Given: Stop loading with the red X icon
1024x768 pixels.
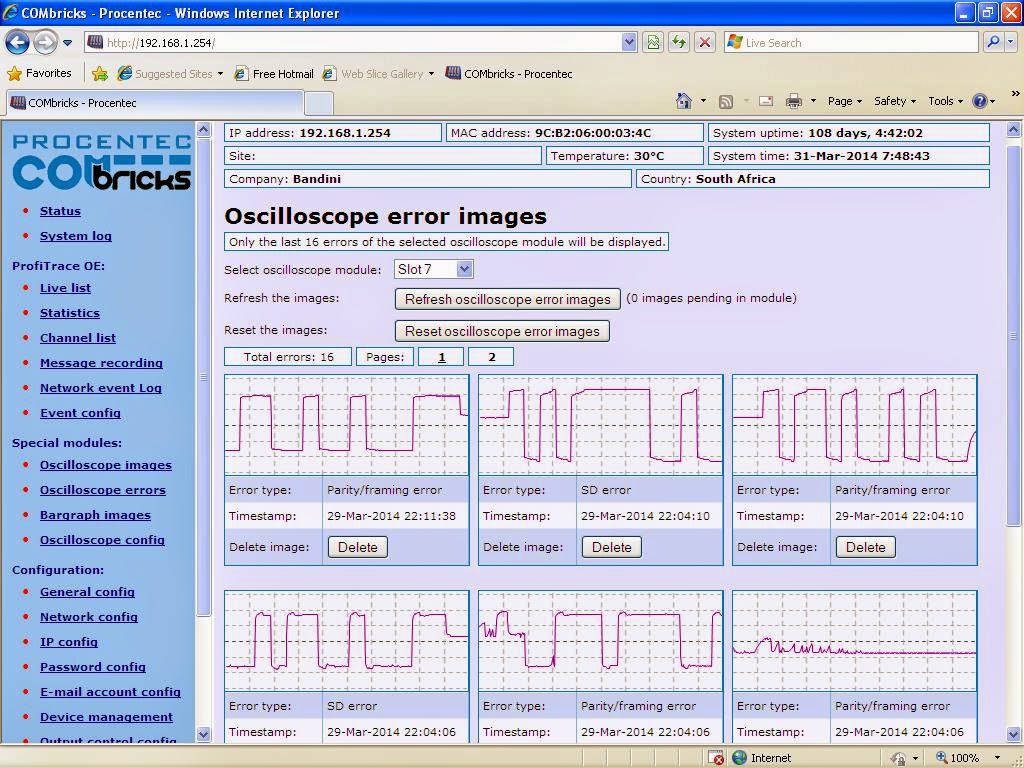Looking at the screenshot, I should pyautogui.click(x=705, y=43).
